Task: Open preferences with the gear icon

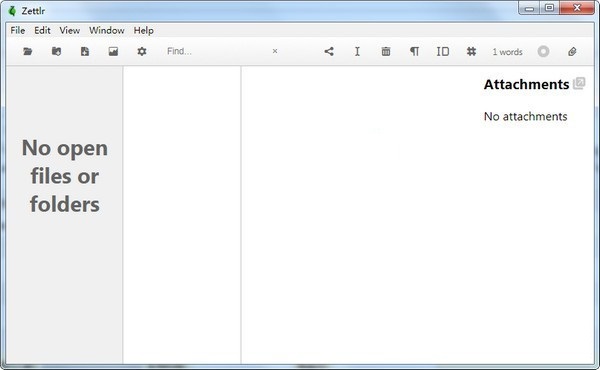Action: point(142,51)
